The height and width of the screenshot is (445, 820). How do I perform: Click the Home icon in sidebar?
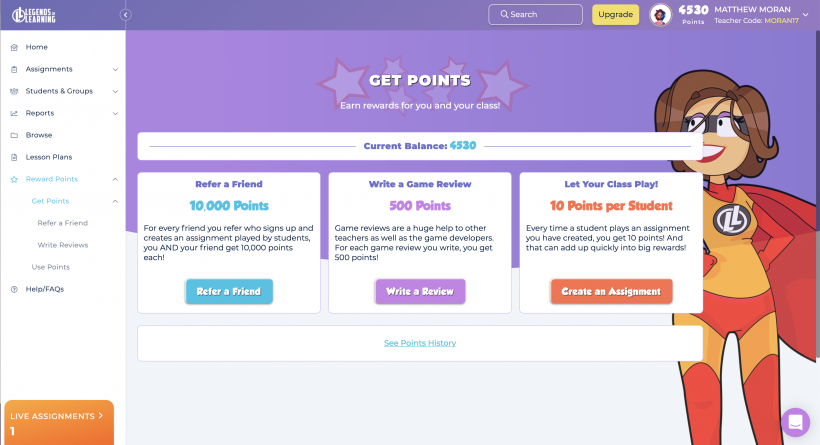(14, 47)
